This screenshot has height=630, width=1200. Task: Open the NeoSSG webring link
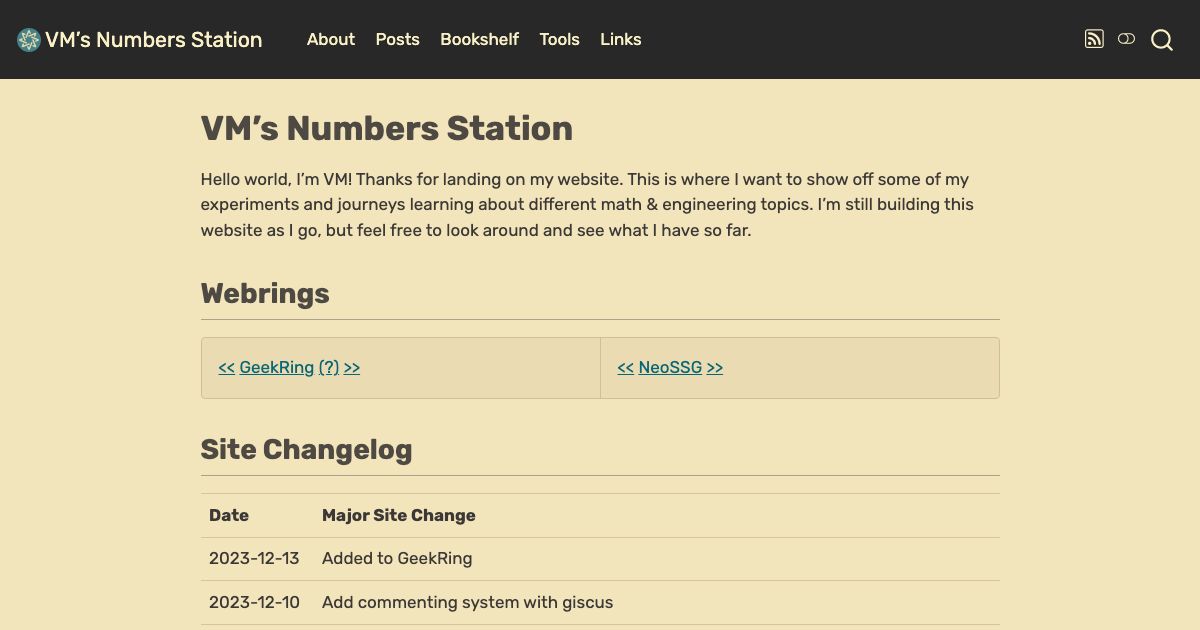[x=670, y=367]
